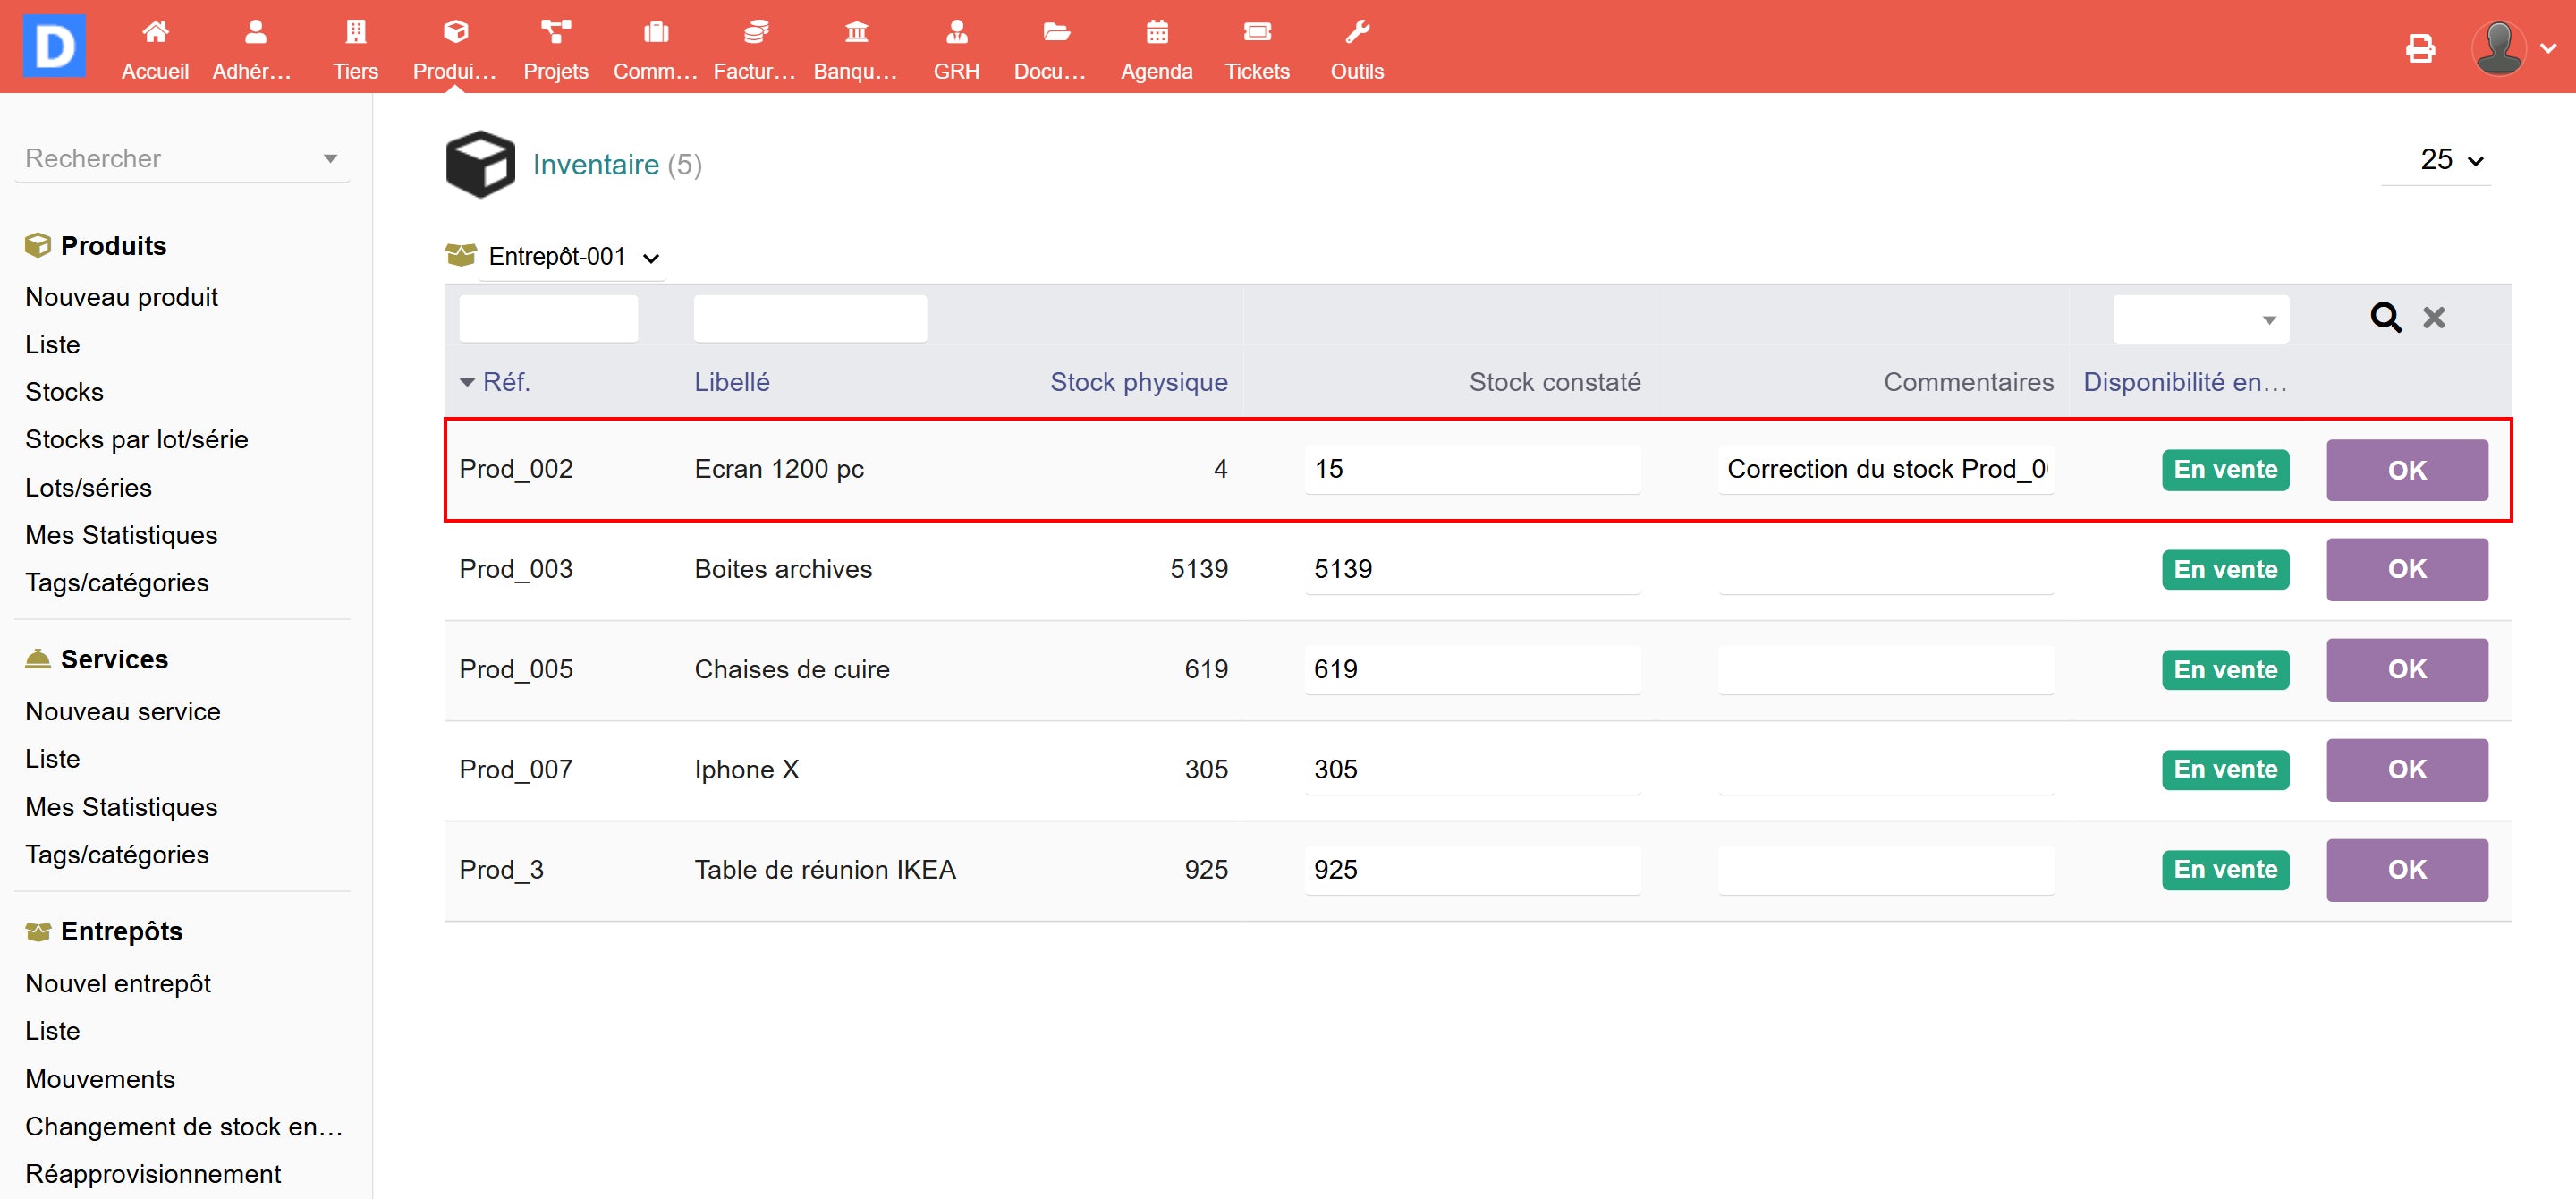2576x1199 pixels.
Task: Clear filters with the X icon
Action: (x=2433, y=318)
